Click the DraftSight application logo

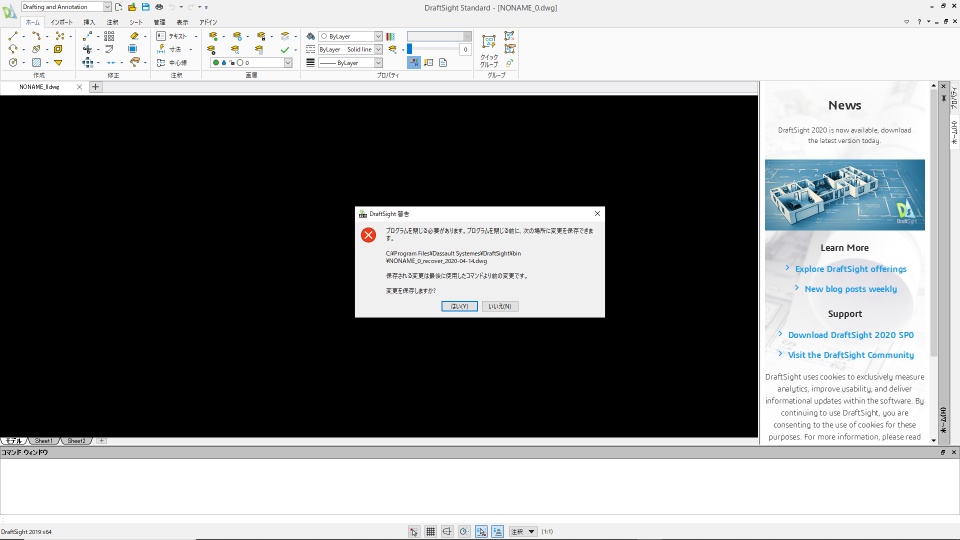(x=9, y=12)
